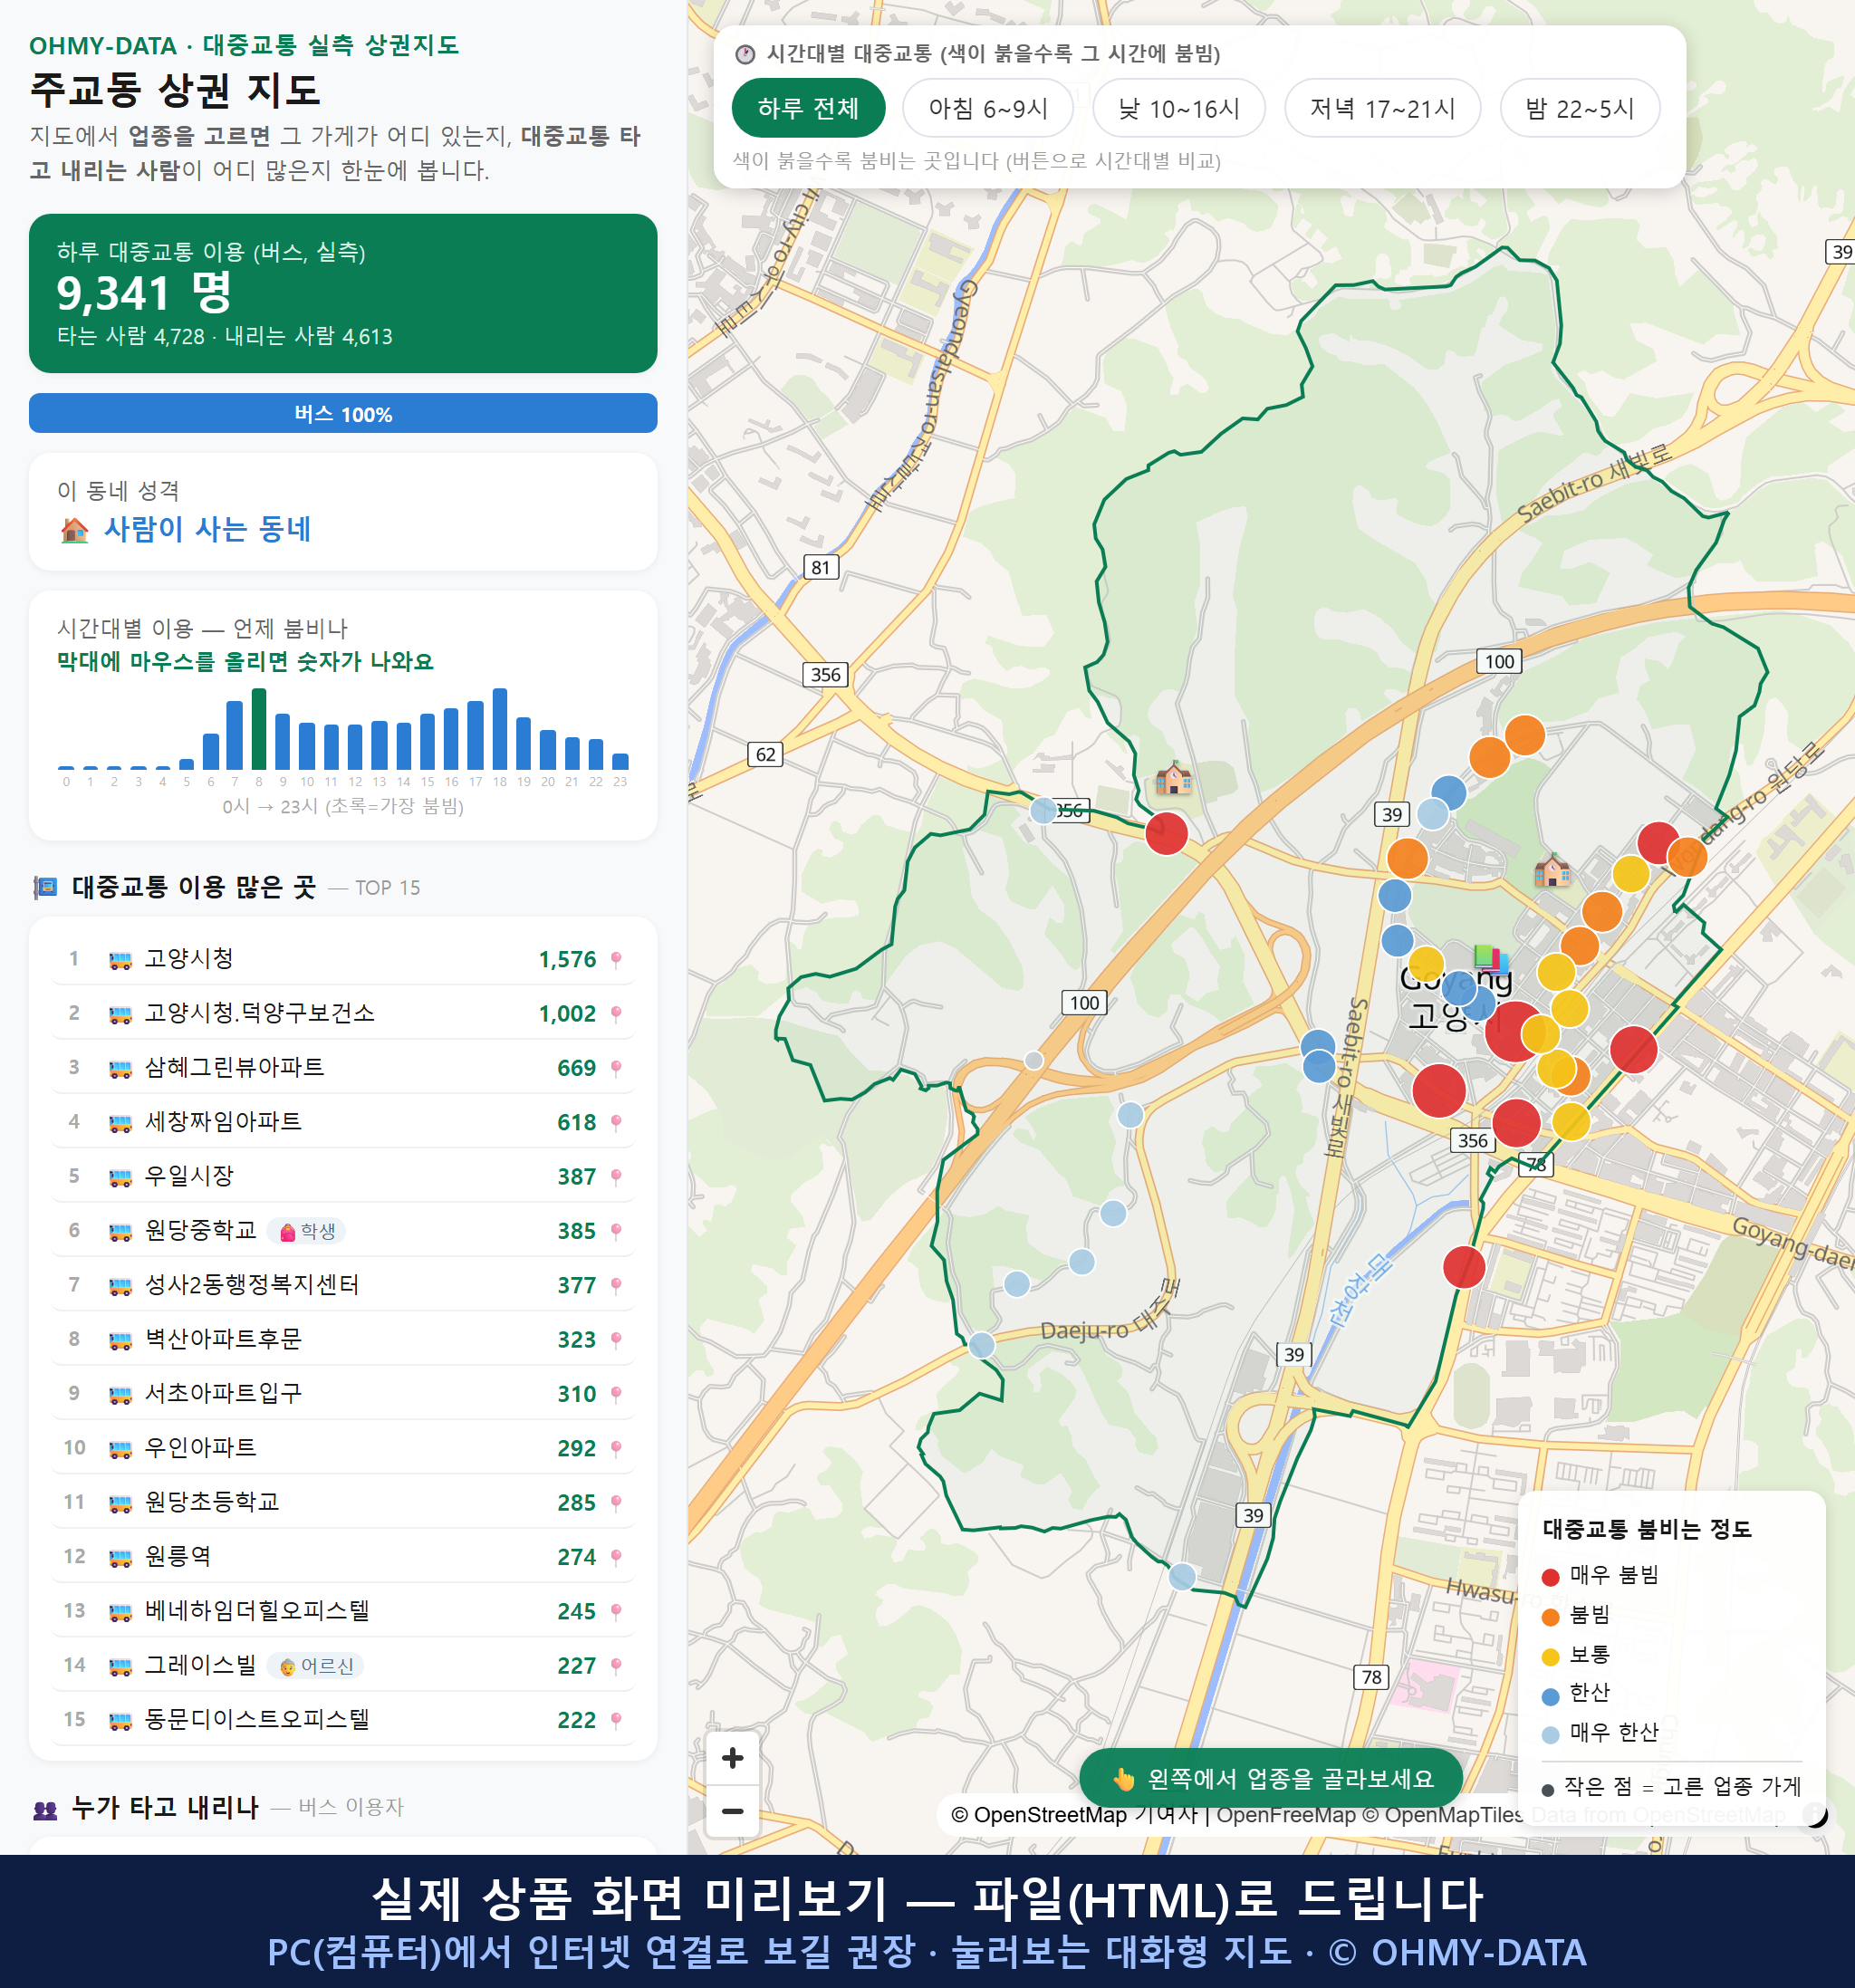Click the pin icon for 그레이스빌
The width and height of the screenshot is (1855, 1988).
[616, 1666]
